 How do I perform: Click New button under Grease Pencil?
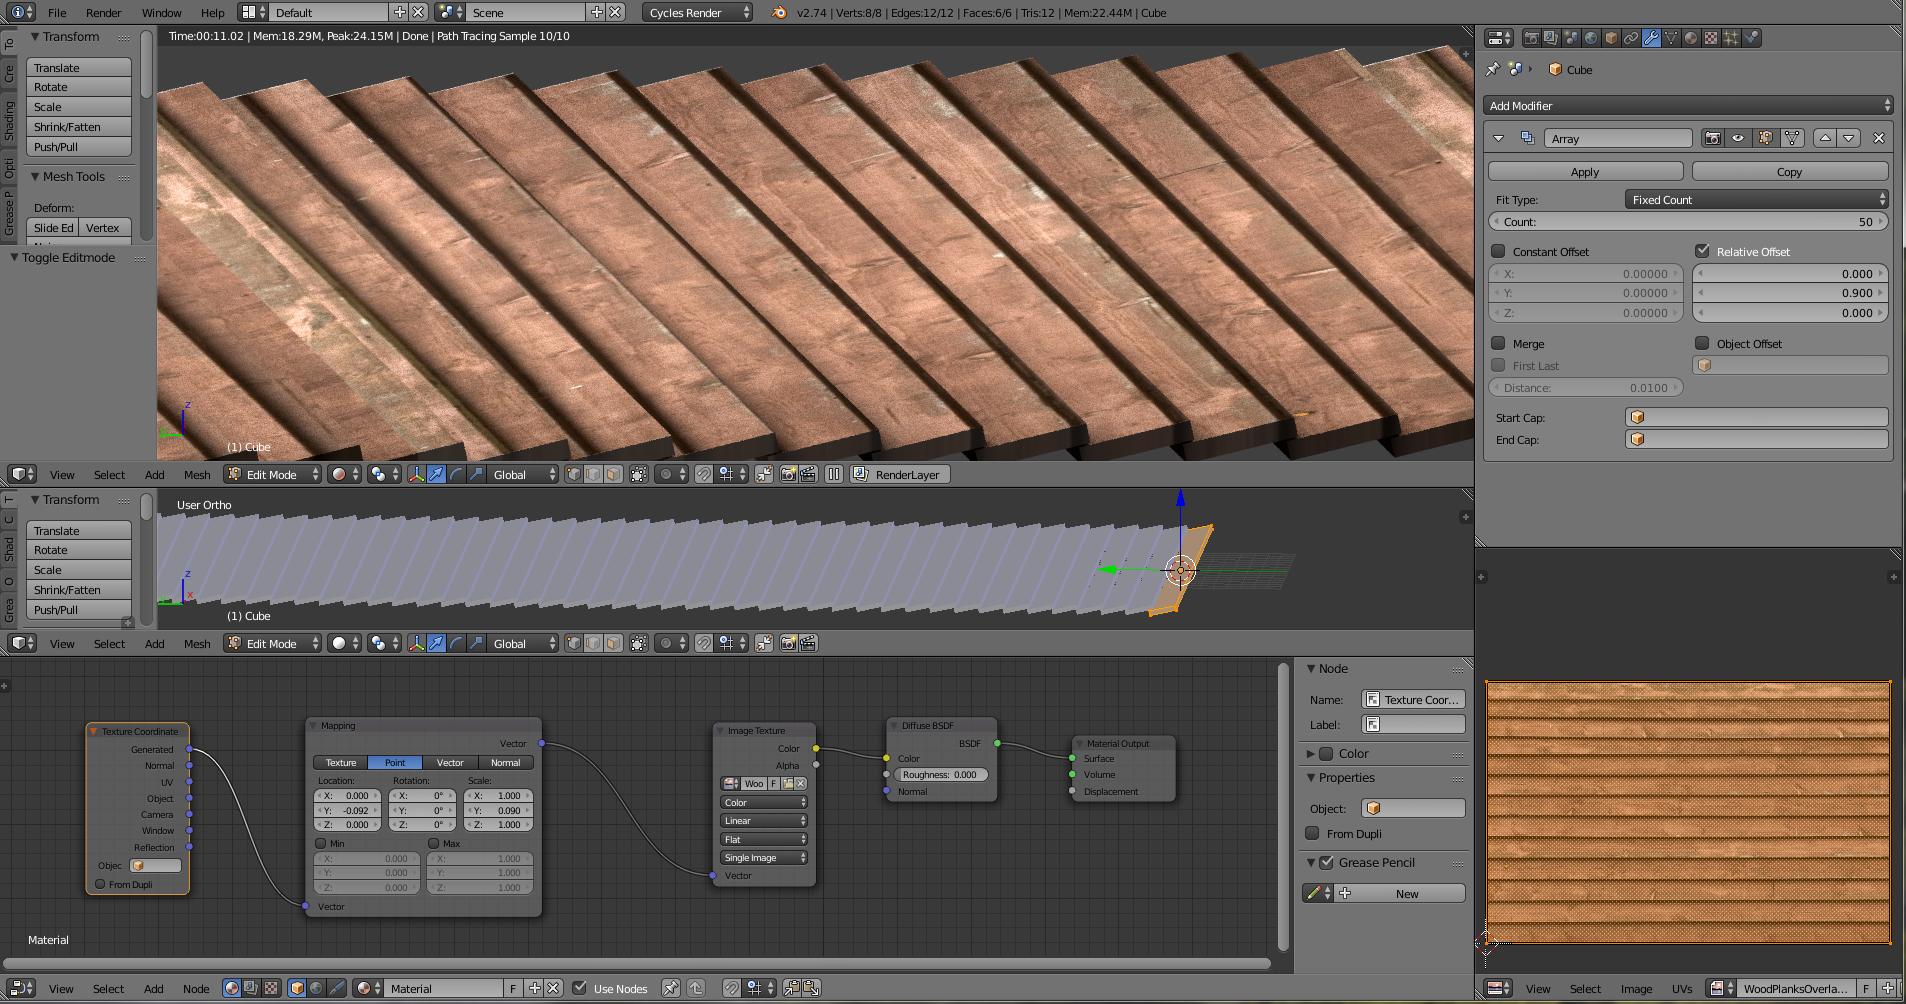pos(1400,893)
